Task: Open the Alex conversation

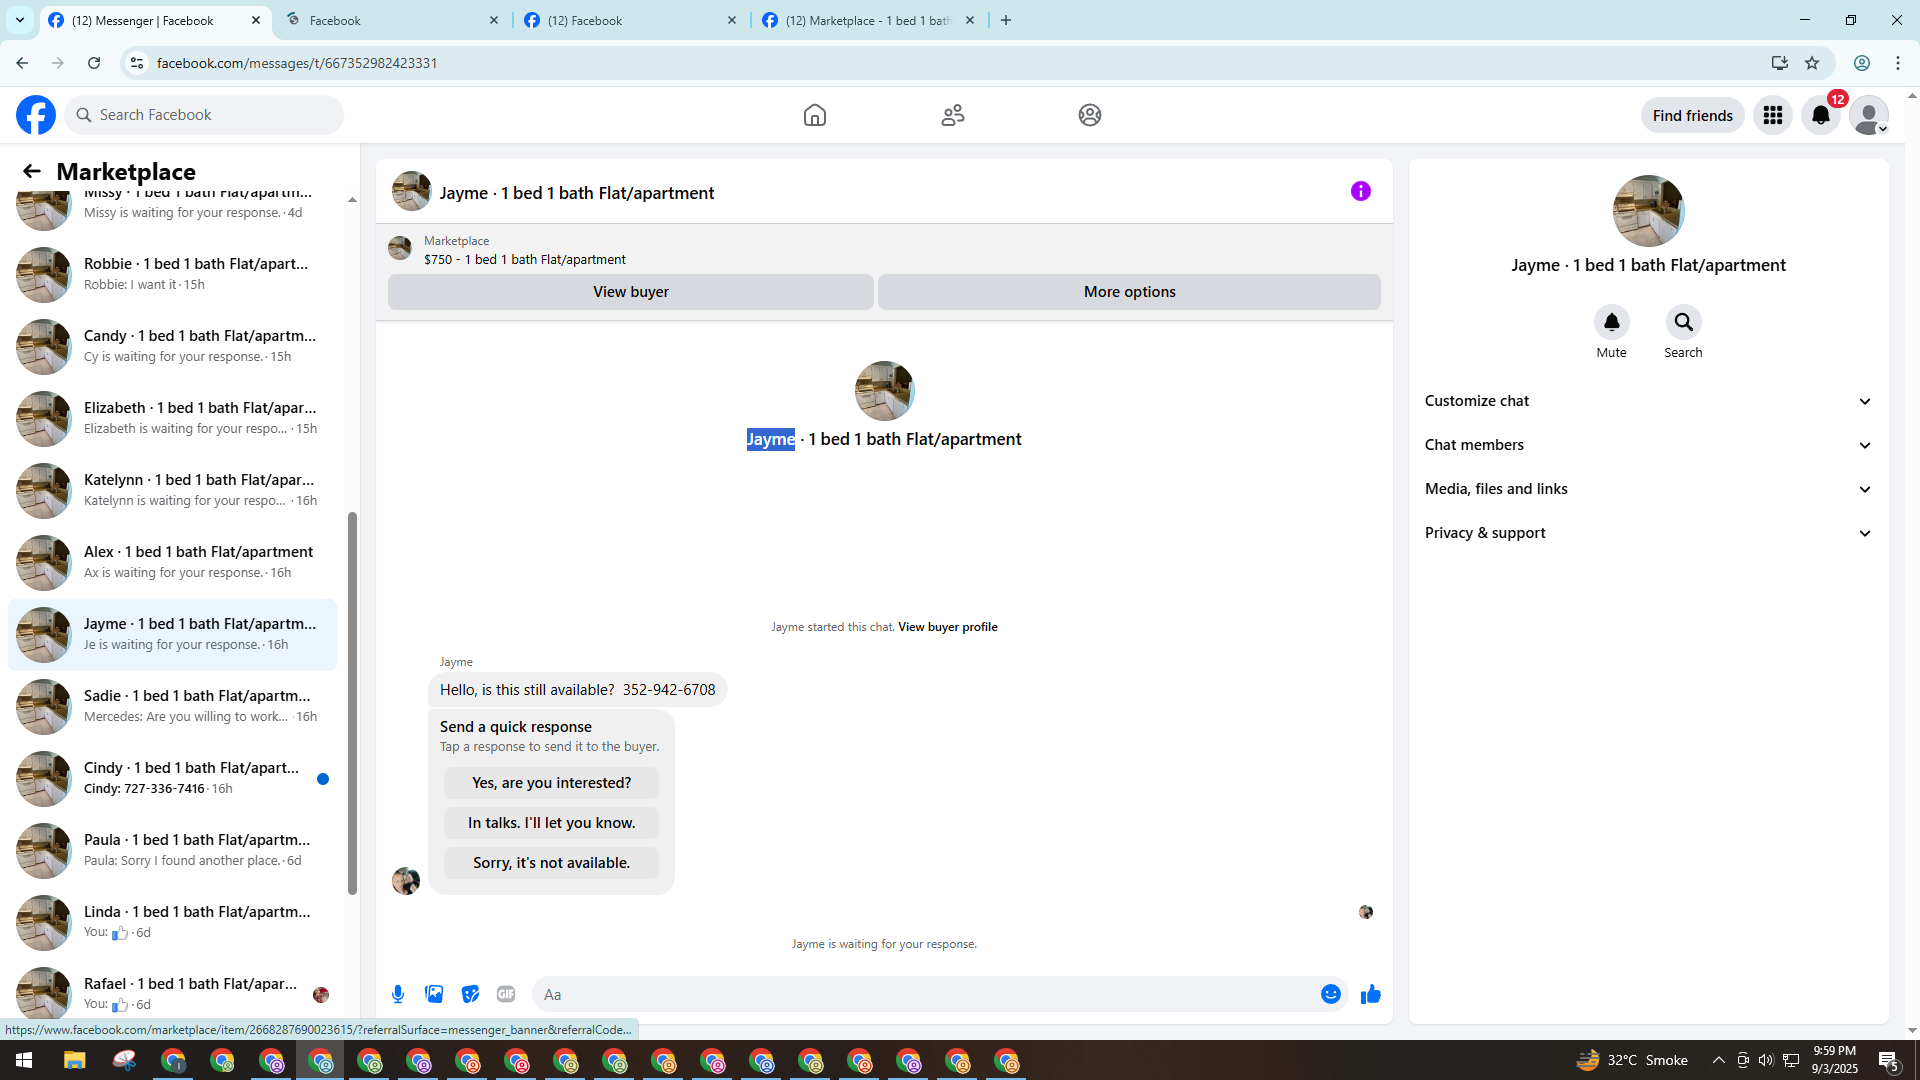Action: click(x=172, y=562)
